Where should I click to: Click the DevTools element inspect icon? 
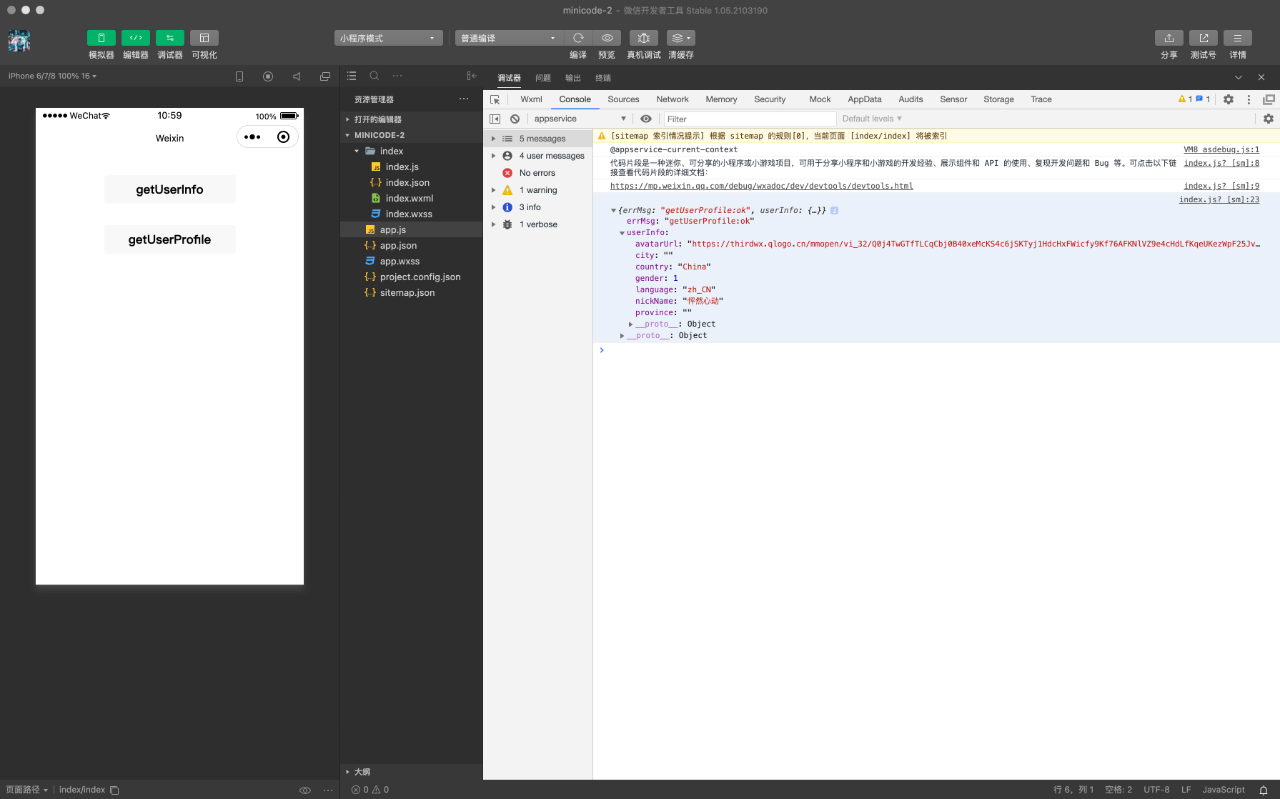[494, 99]
